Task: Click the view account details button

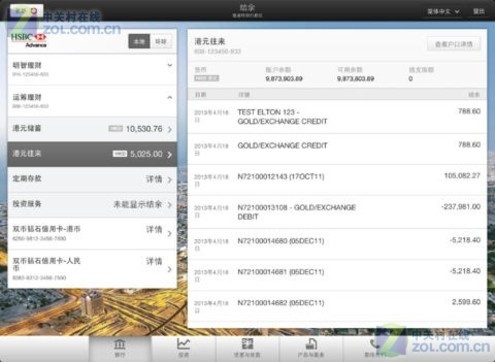Action: [x=454, y=44]
